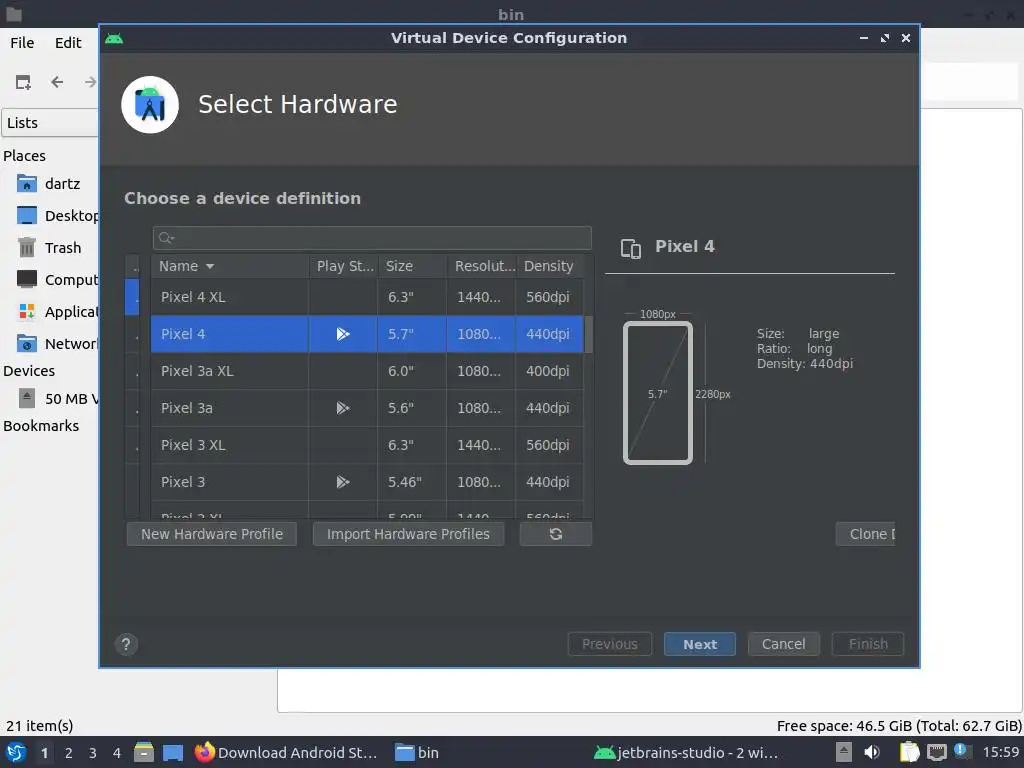
Task: Click the new tab icon in file manager toolbar
Action: [24, 82]
